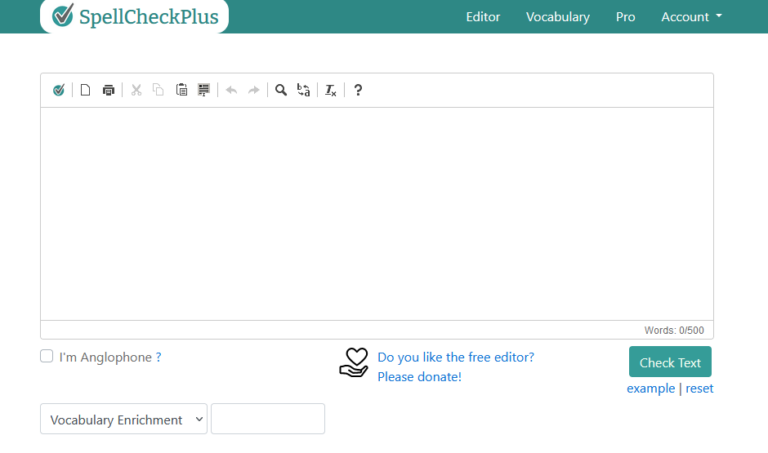Open the Account dropdown menu

(x=691, y=17)
